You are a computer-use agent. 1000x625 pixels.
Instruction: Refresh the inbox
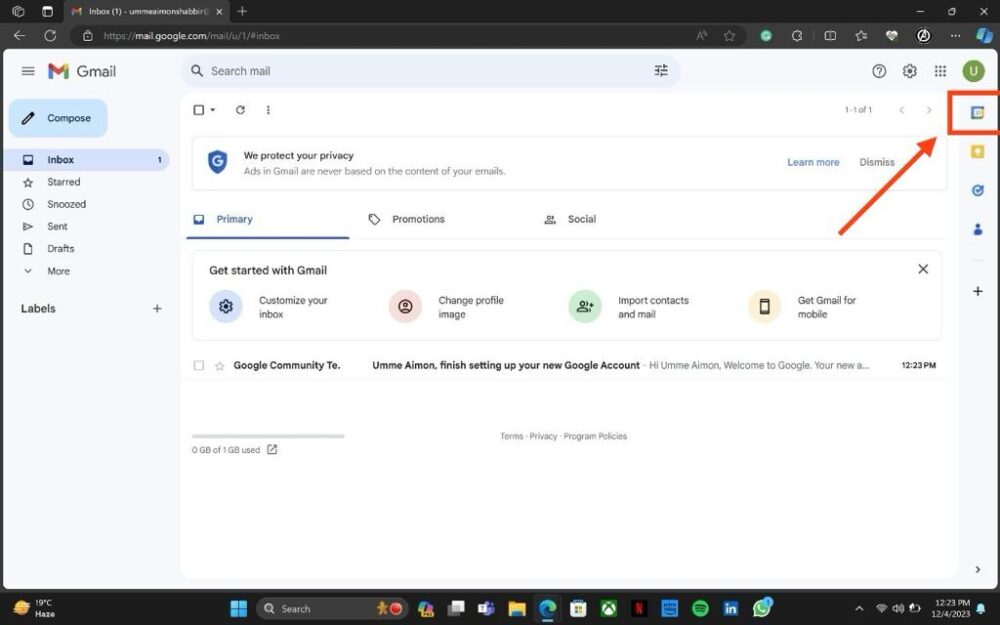click(x=240, y=110)
